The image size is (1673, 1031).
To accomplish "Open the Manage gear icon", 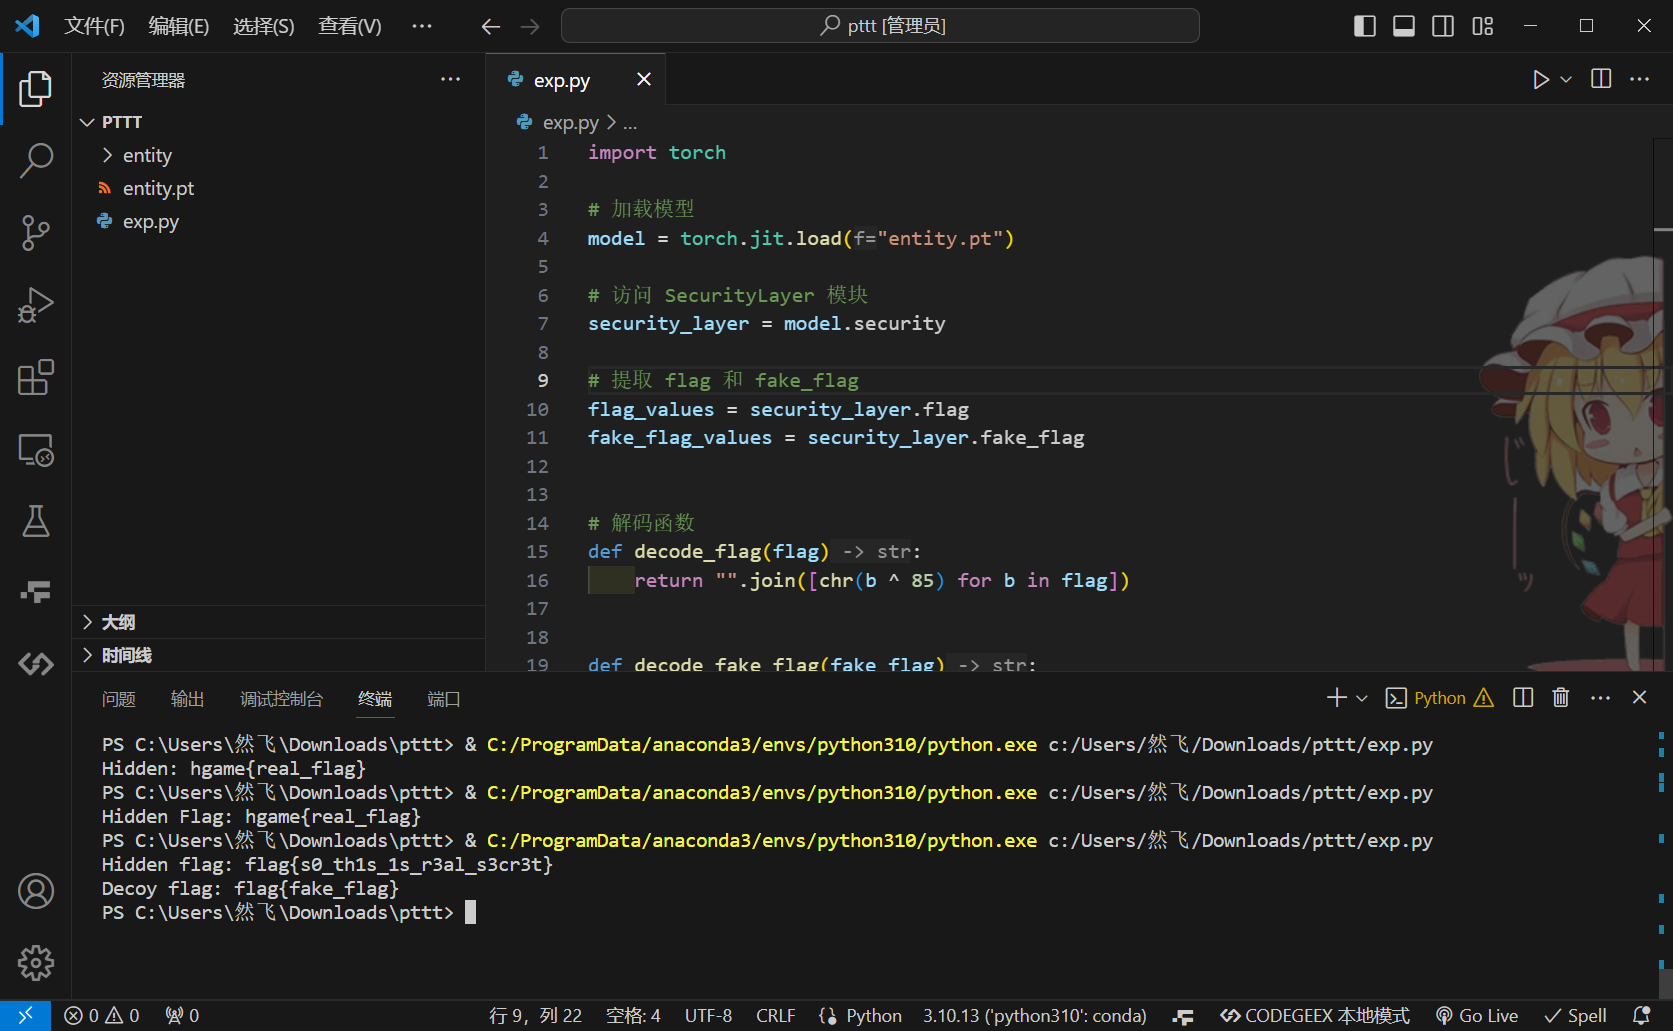I will tap(36, 963).
